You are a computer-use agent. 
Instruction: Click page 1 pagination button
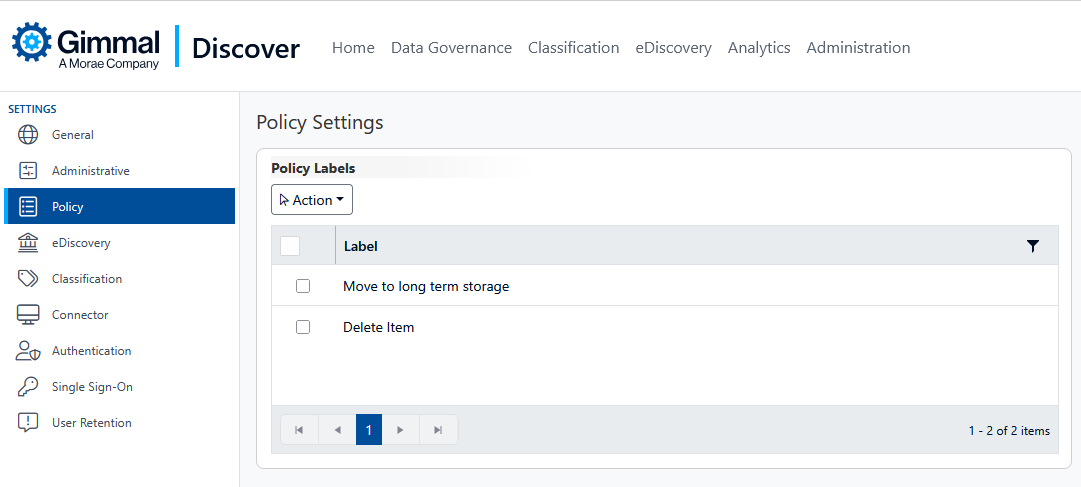pyautogui.click(x=368, y=430)
